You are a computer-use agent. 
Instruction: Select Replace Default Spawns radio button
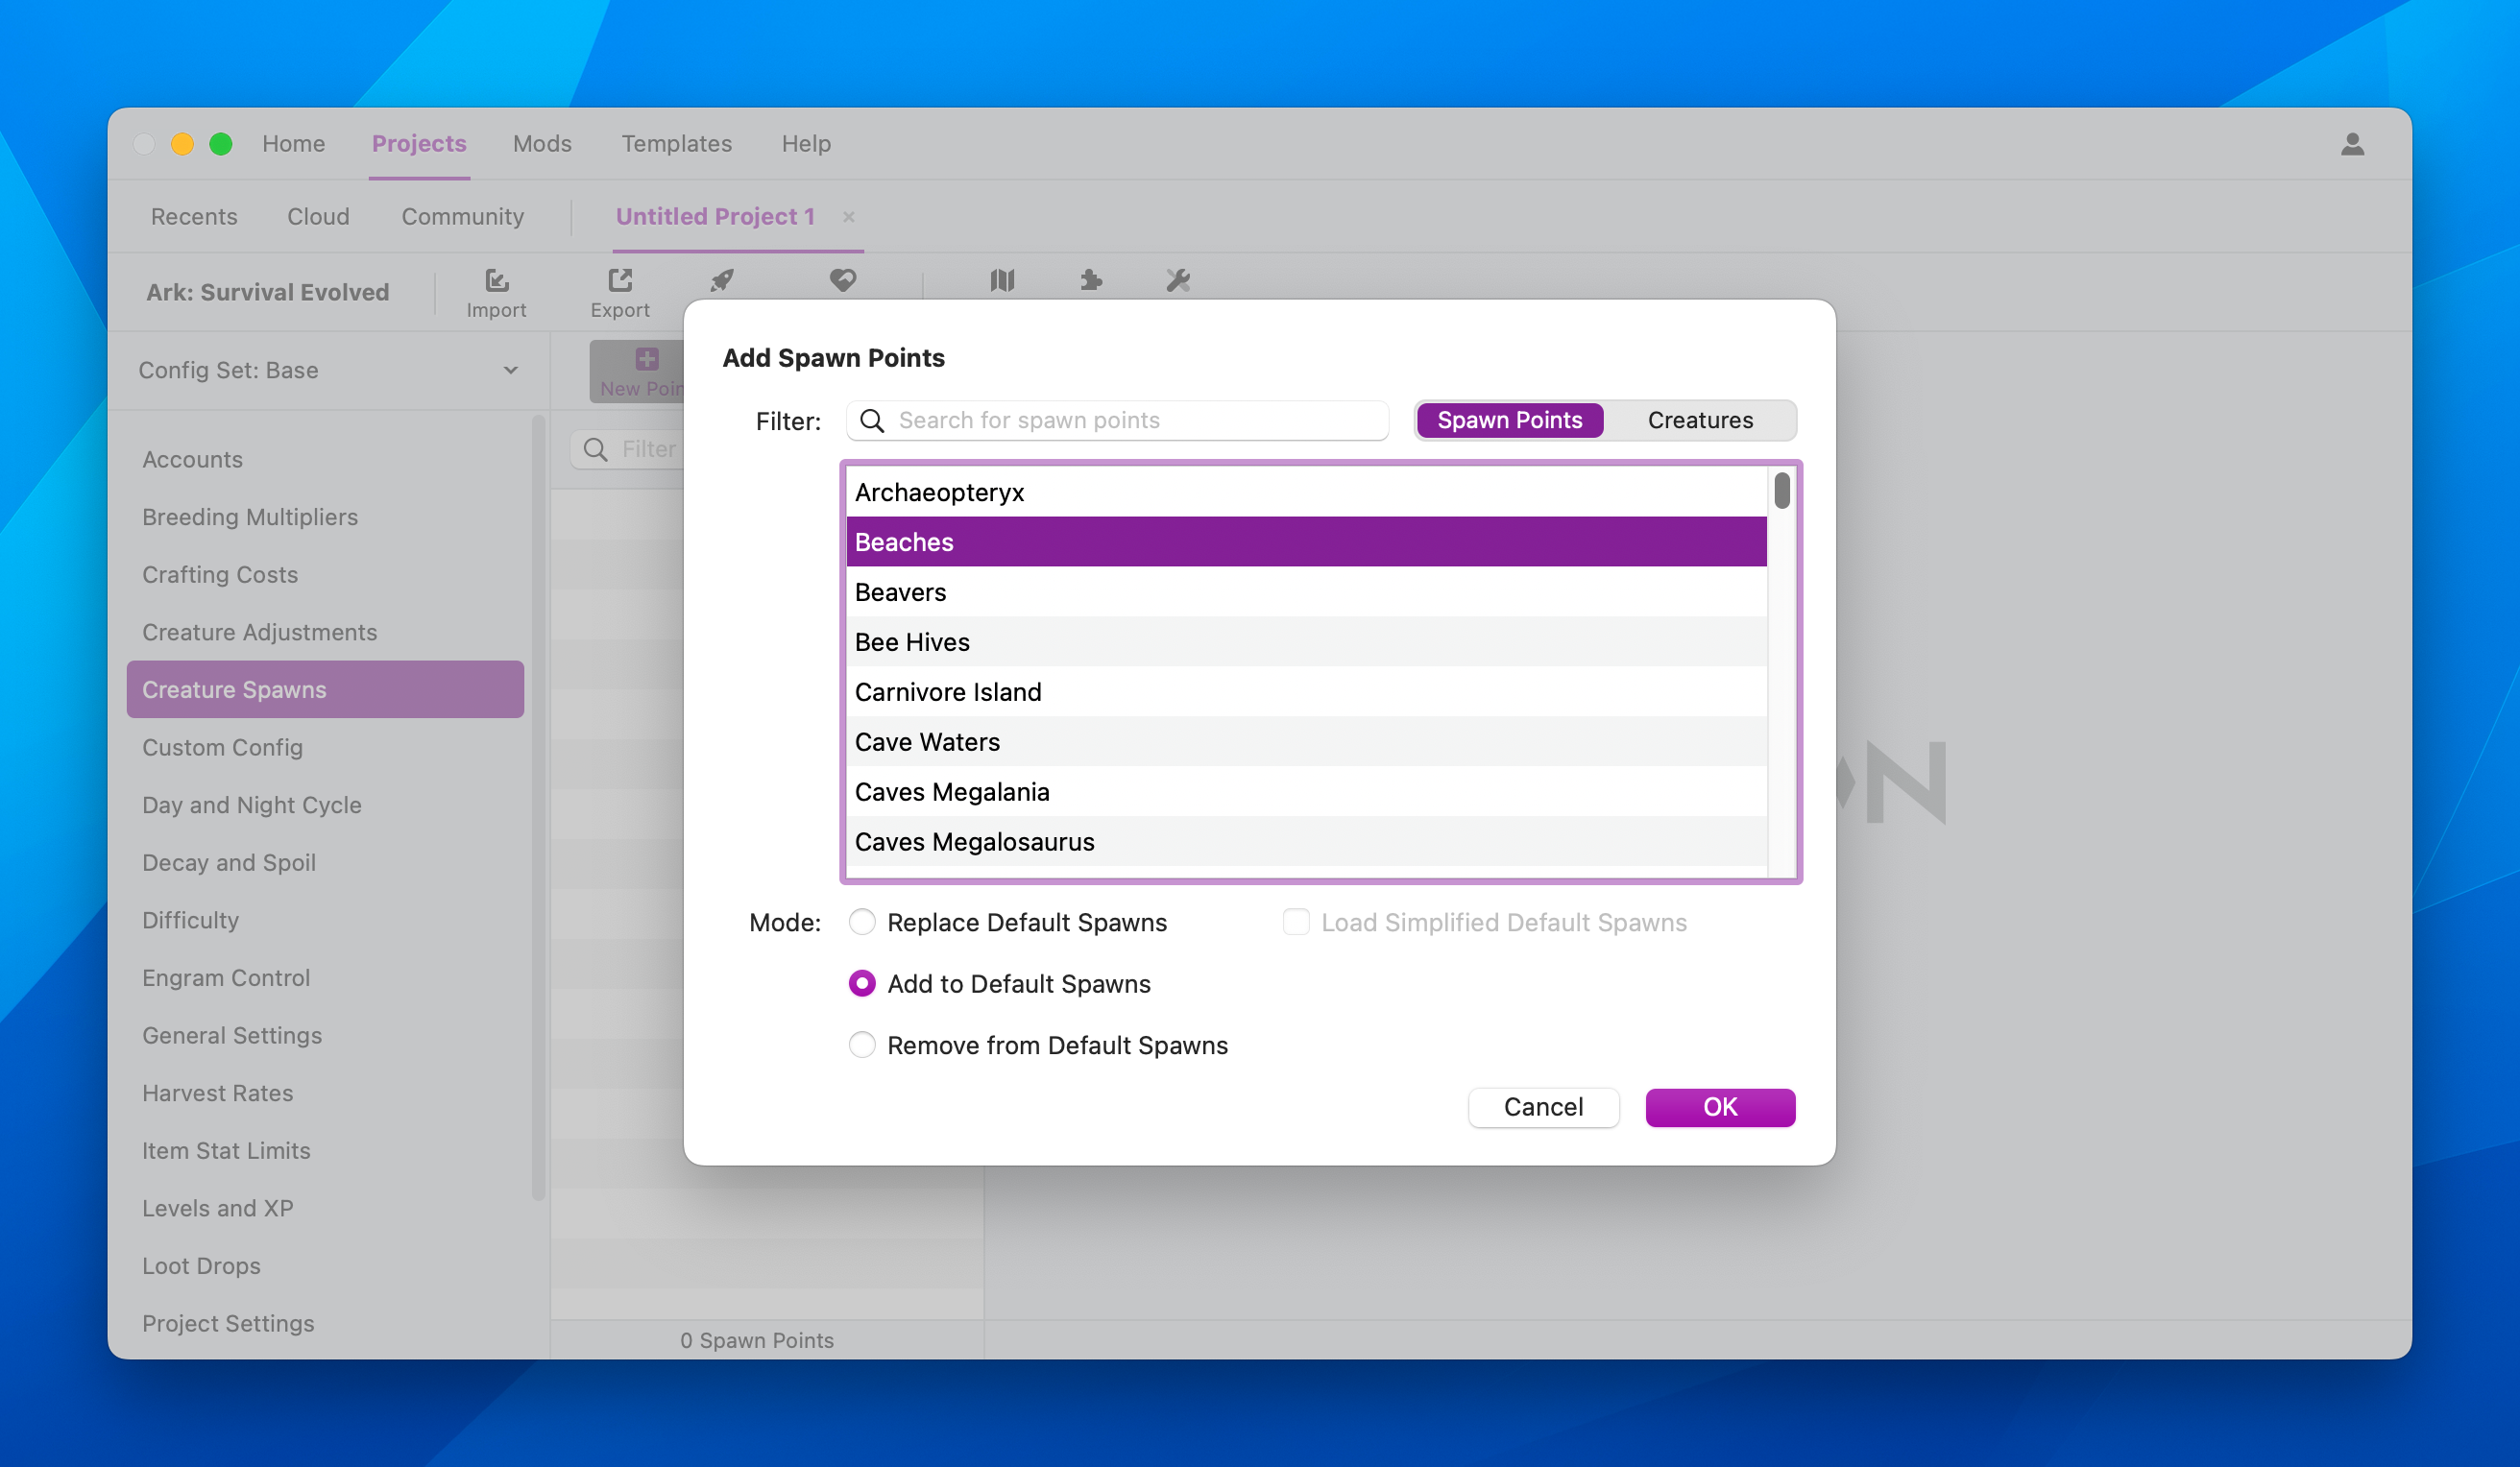(x=862, y=922)
